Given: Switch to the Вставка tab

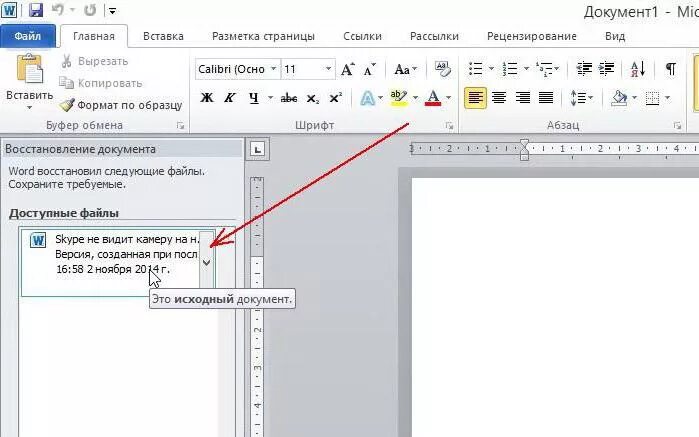Looking at the screenshot, I should coord(163,36).
